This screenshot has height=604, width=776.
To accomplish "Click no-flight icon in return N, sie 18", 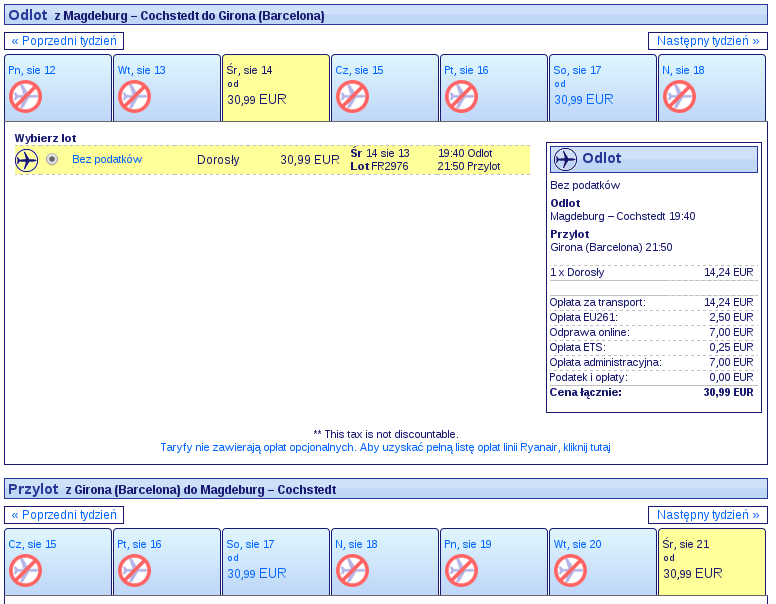I will (352, 570).
